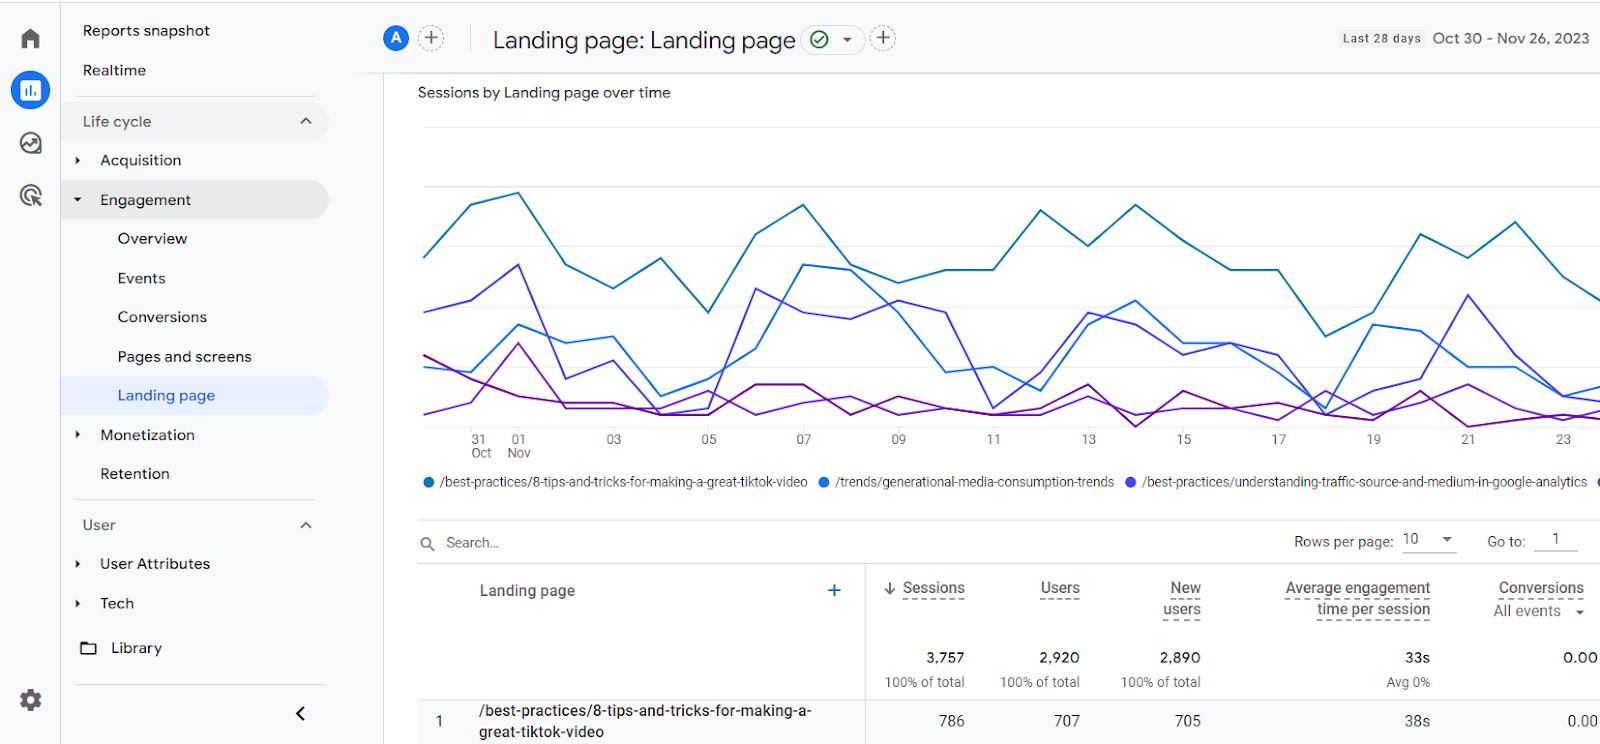Click row 1 users value 707
This screenshot has width=1600, height=744.
click(1067, 721)
